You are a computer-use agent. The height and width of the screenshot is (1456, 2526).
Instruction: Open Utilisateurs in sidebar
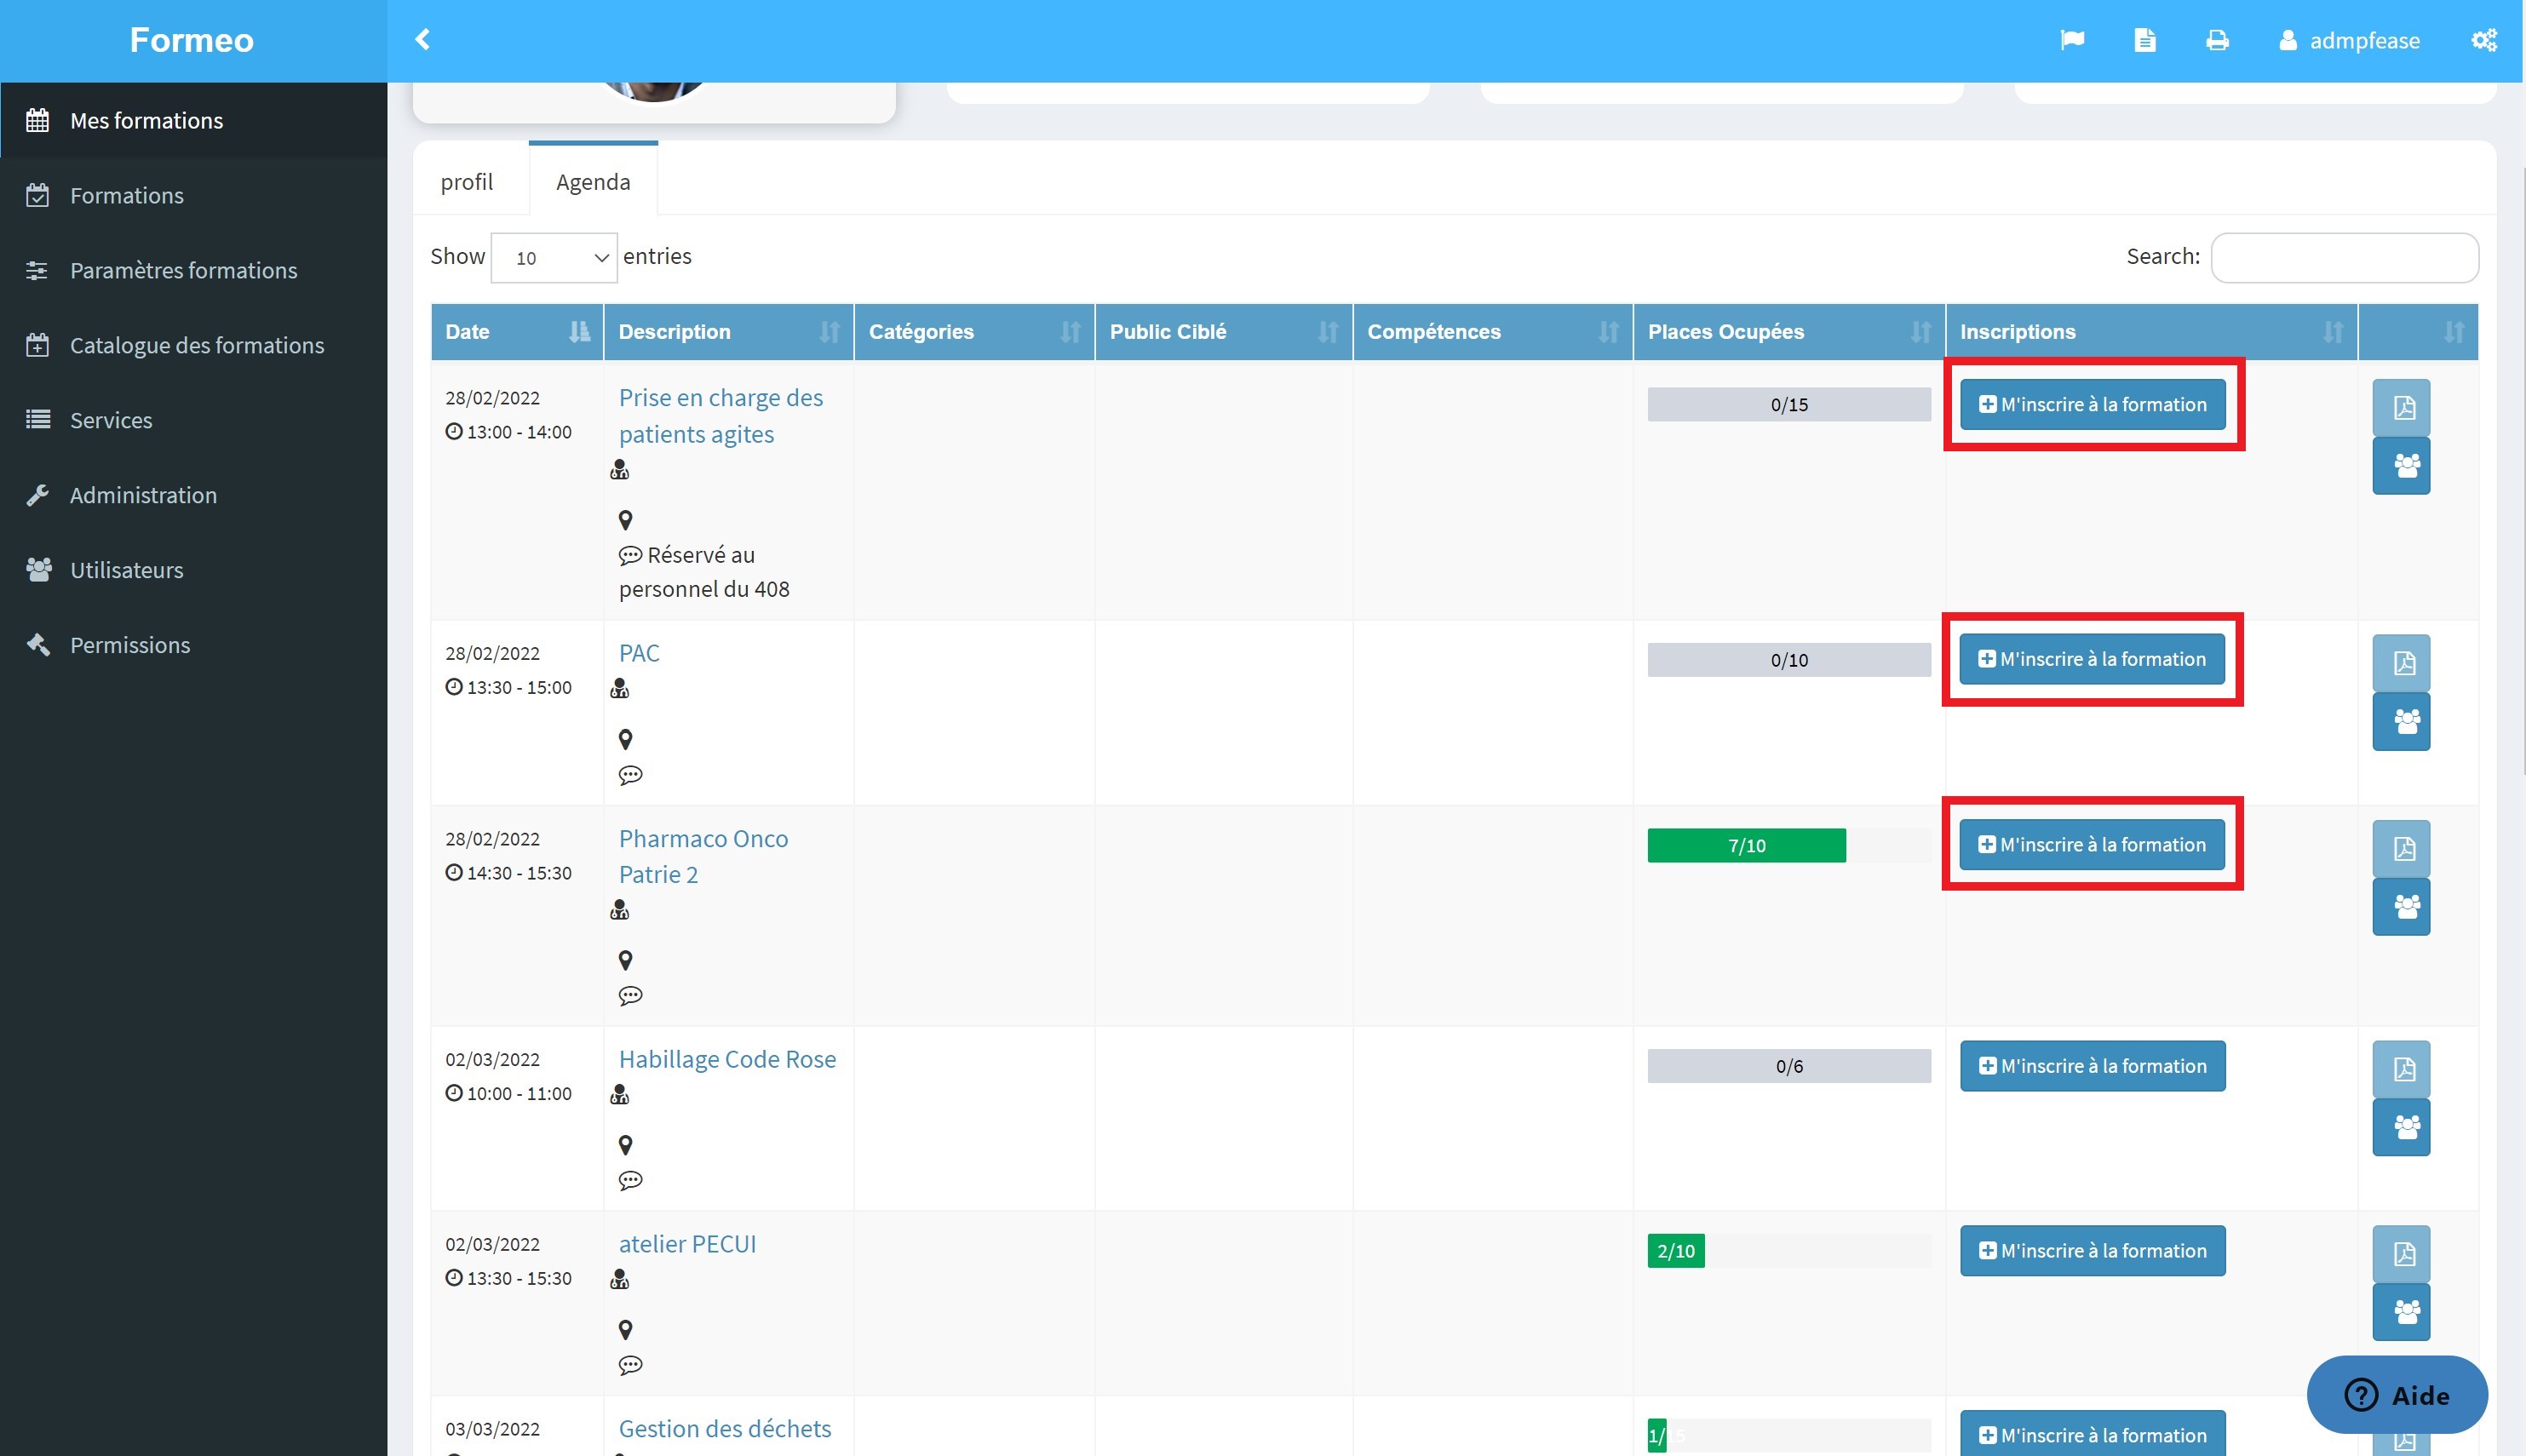tap(193, 570)
